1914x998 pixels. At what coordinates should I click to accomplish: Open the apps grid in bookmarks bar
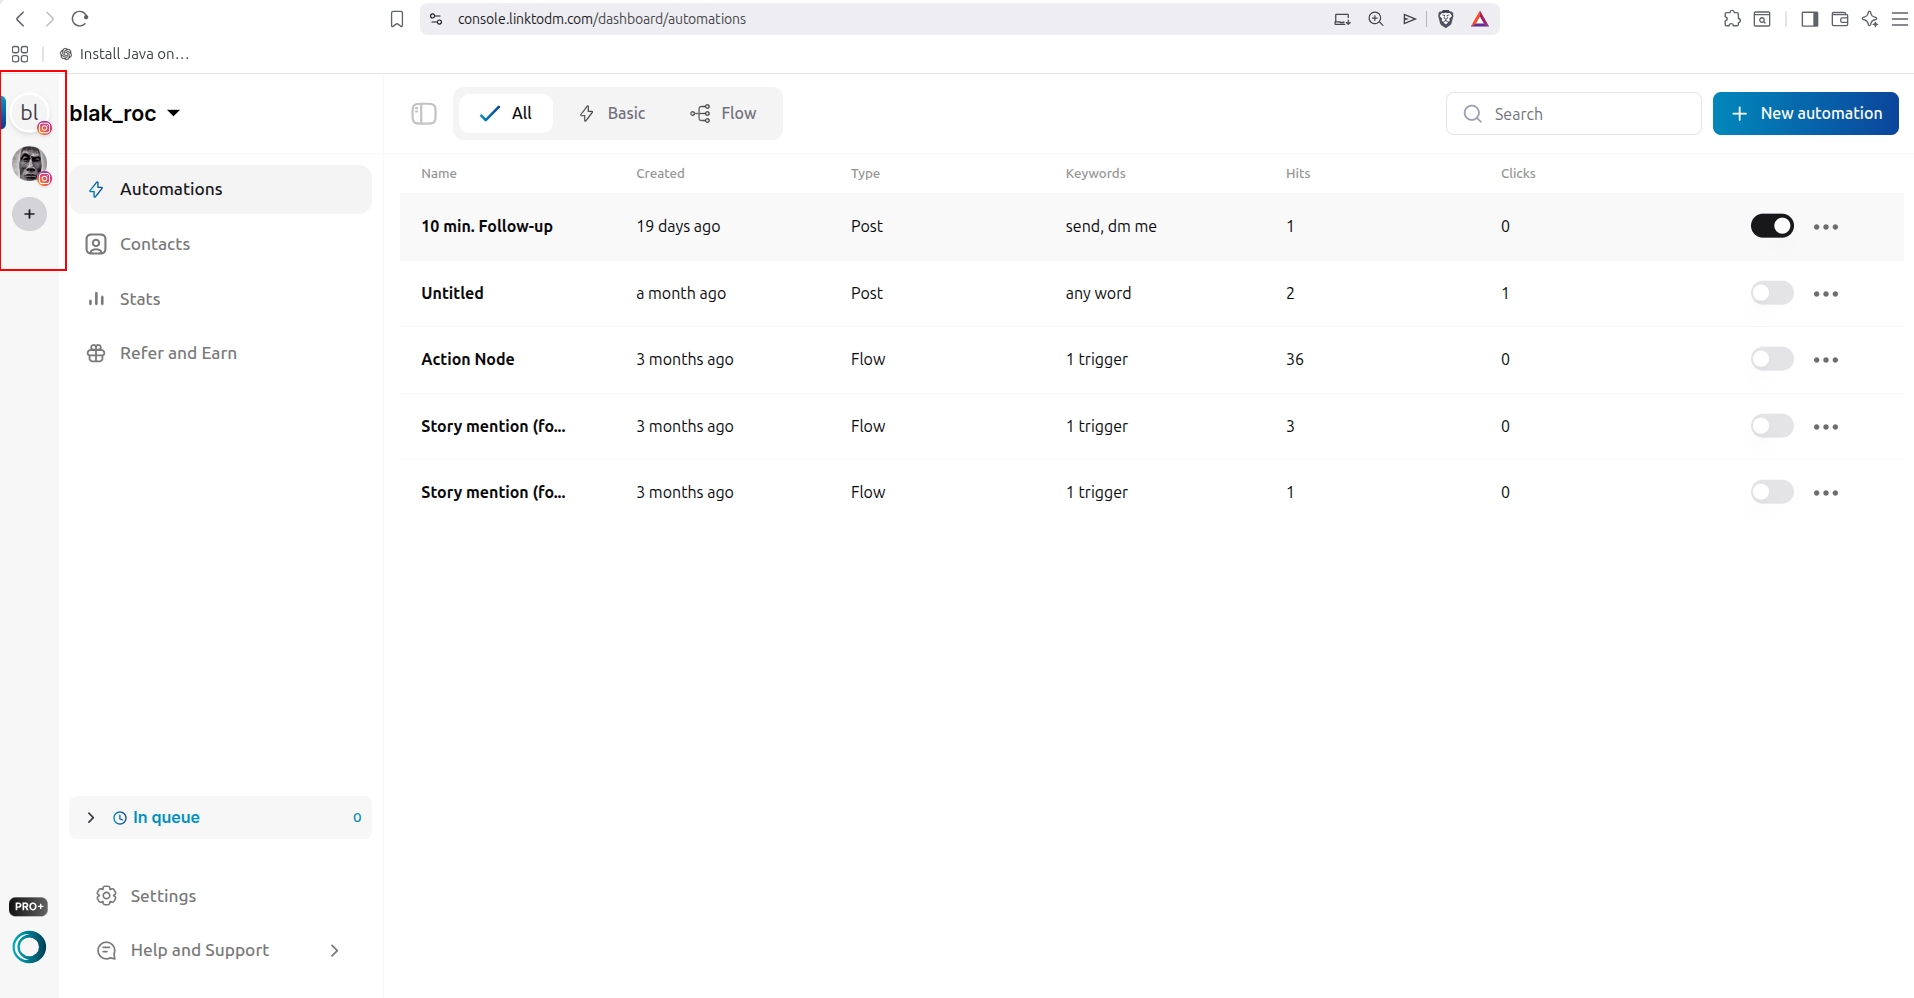tap(20, 54)
